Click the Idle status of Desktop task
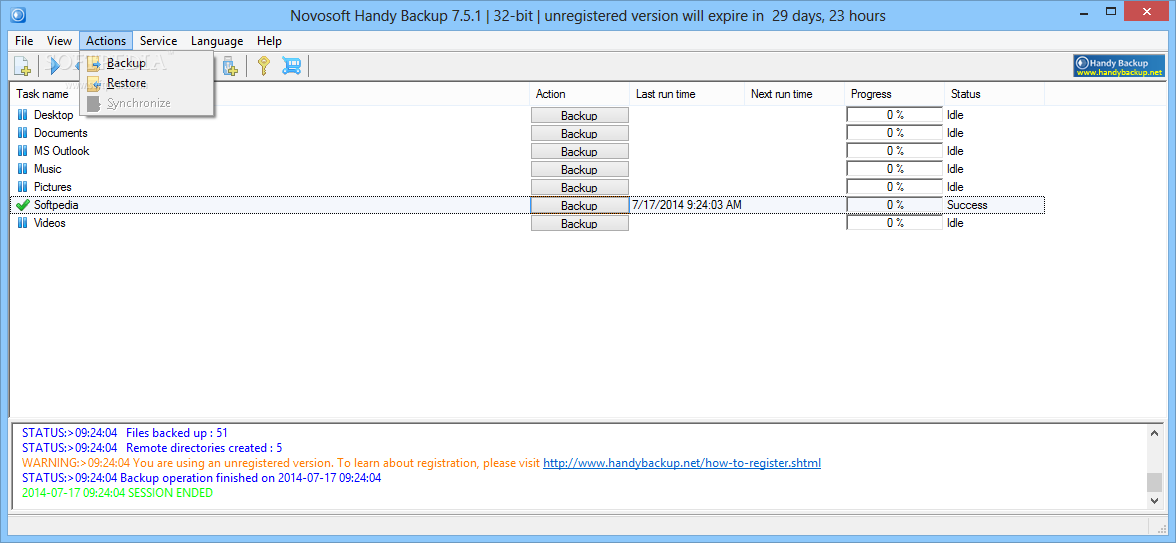Viewport: 1176px width, 543px height. 955,115
